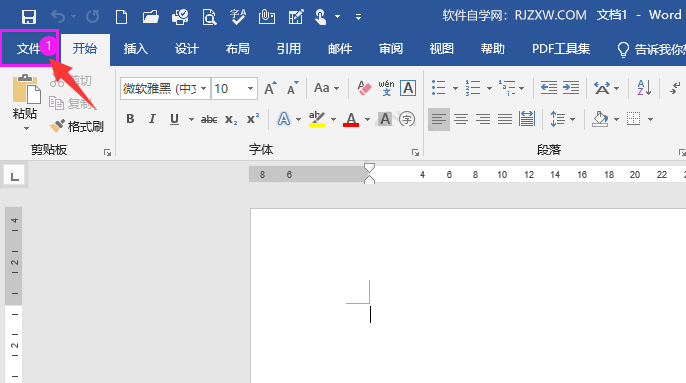This screenshot has width=686, height=383.
Task: Create a new blank document from quick access
Action: (121, 17)
